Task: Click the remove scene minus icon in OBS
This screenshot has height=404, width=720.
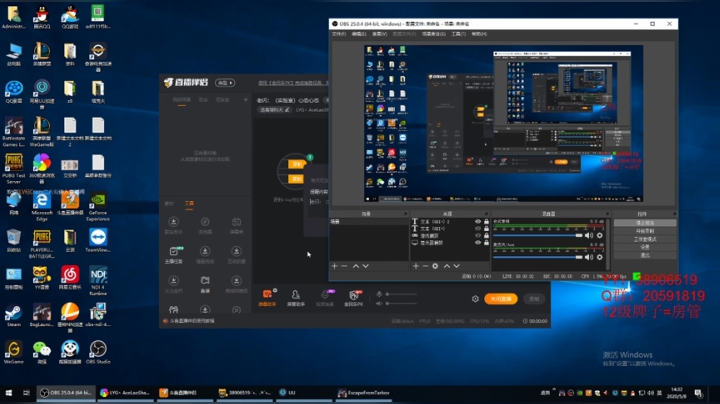Action: pyautogui.click(x=344, y=266)
